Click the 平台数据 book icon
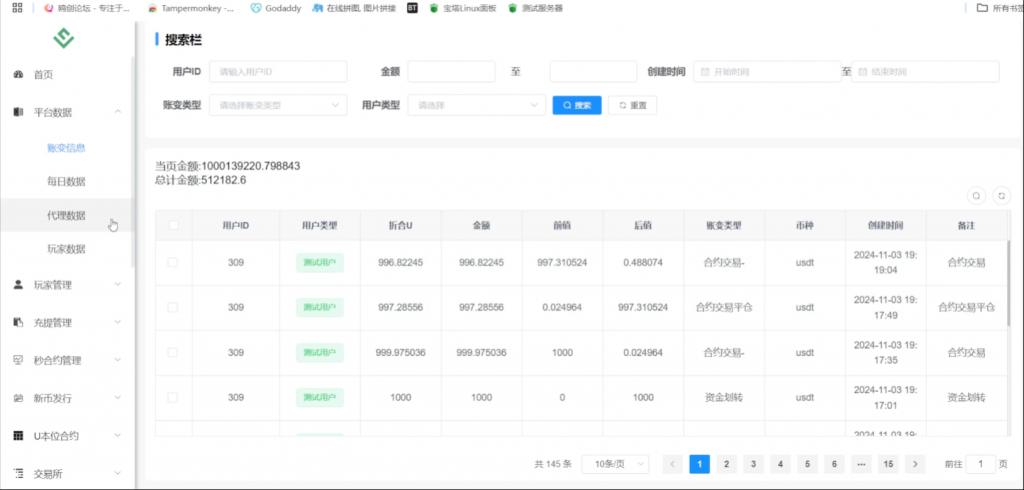The width and height of the screenshot is (1024, 490). (18, 112)
